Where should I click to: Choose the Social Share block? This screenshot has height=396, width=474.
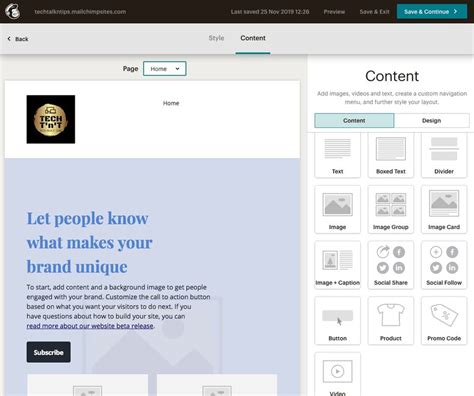click(391, 265)
